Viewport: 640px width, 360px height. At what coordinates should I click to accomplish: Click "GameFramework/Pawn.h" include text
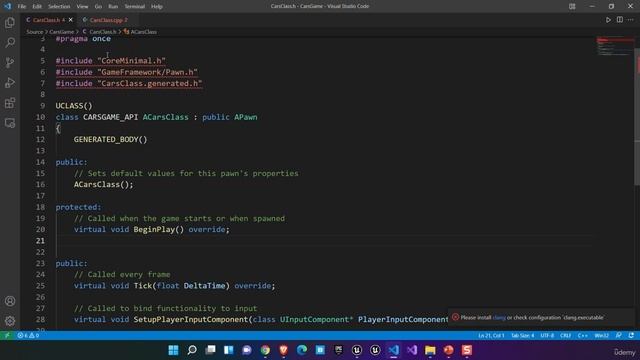coord(147,72)
